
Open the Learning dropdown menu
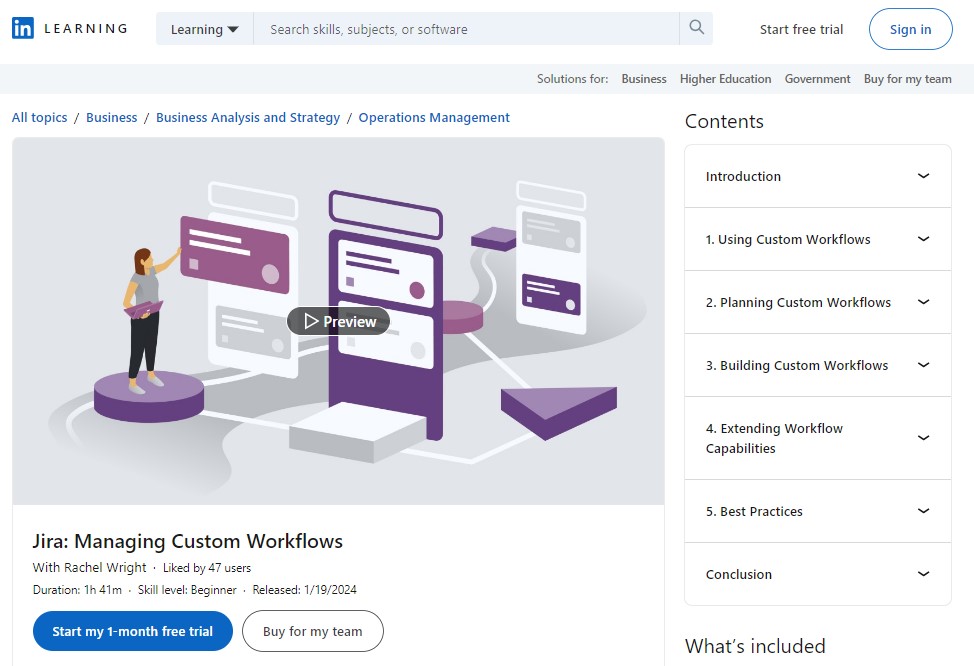click(204, 29)
